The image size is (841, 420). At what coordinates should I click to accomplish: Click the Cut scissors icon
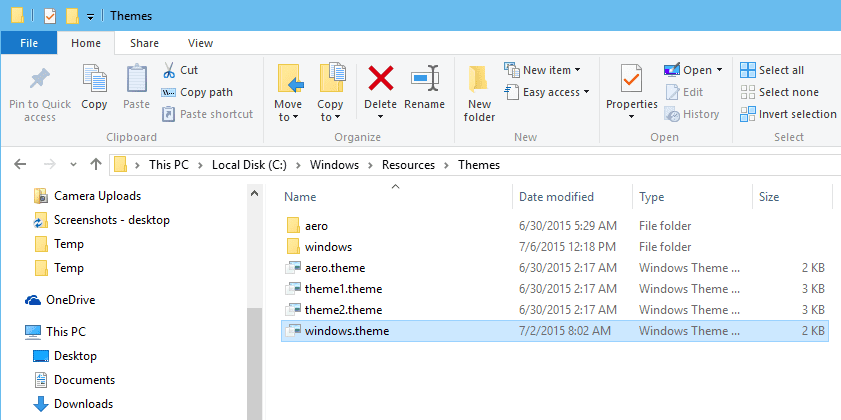point(169,70)
